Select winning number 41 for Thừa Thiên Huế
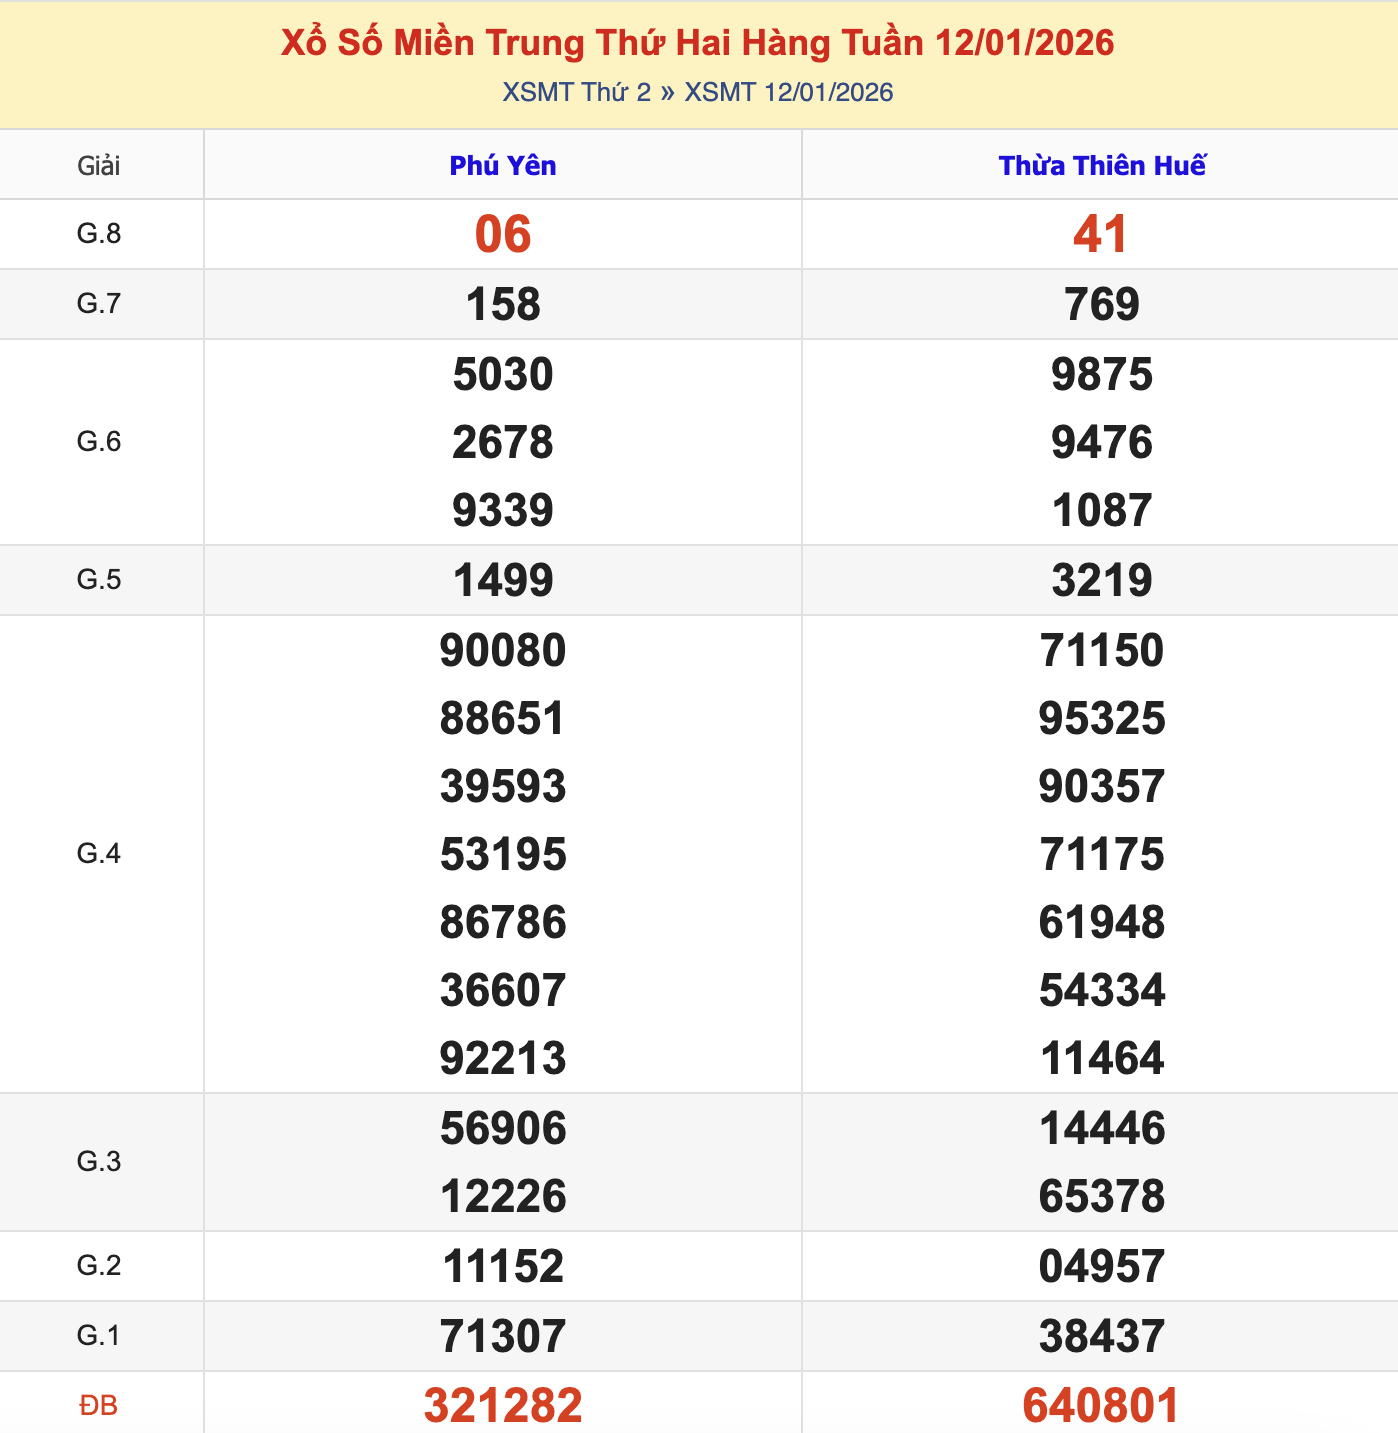This screenshot has width=1398, height=1433. 1098,233
